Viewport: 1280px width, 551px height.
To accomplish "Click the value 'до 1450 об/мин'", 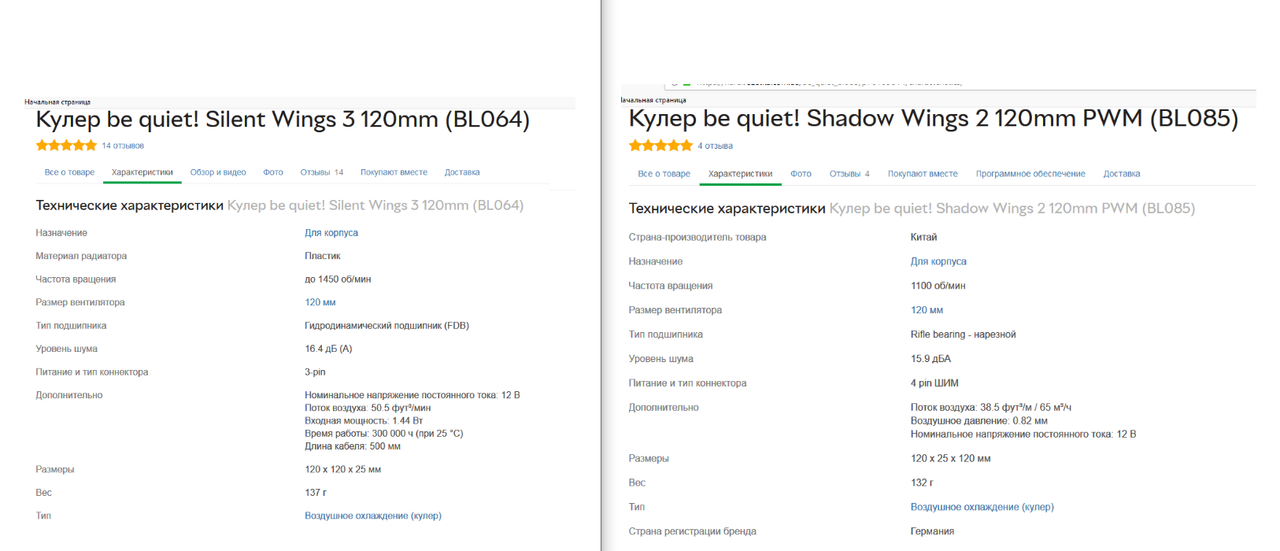I will click(x=338, y=279).
